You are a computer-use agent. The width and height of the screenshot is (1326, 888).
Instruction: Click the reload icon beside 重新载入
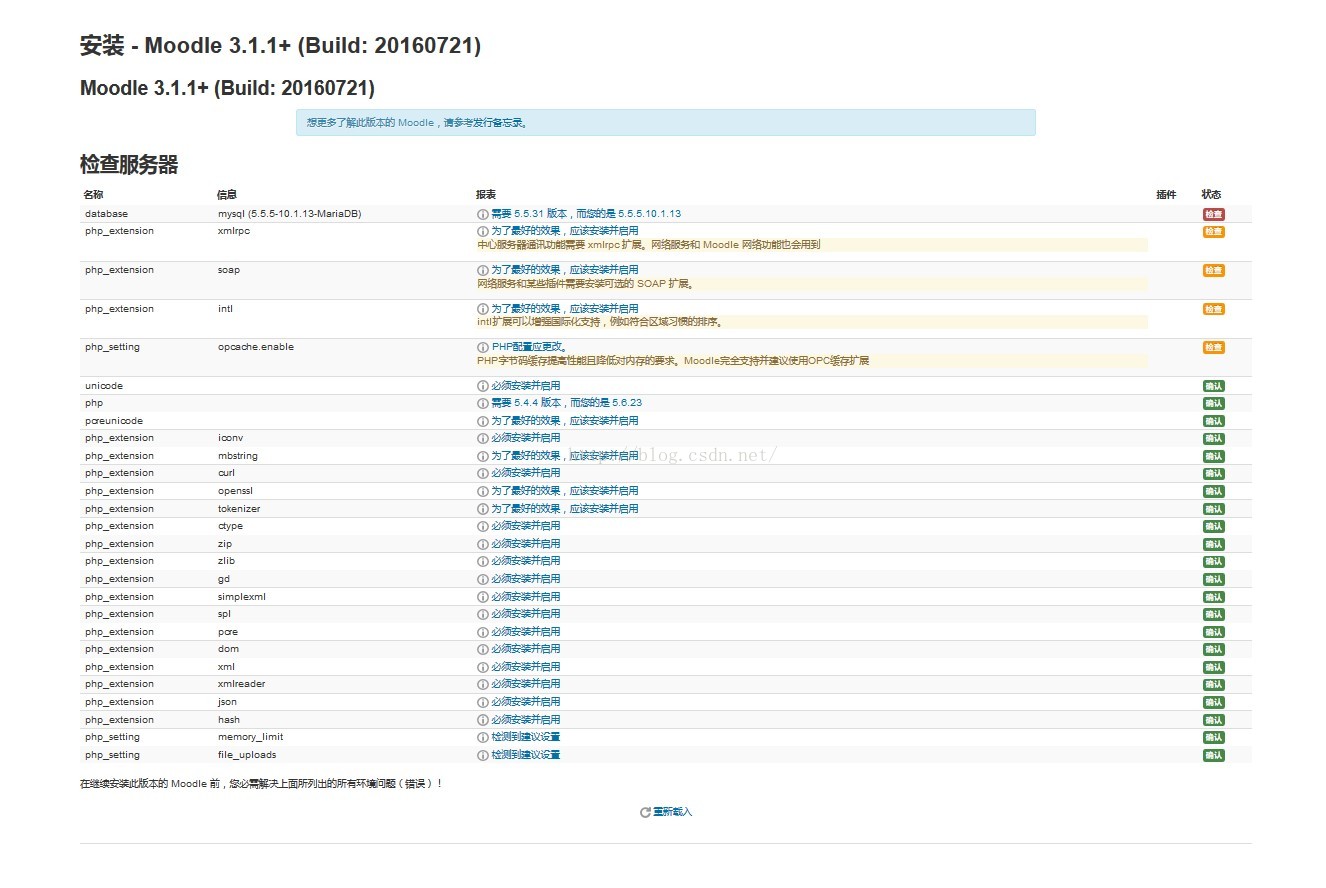pyautogui.click(x=645, y=812)
